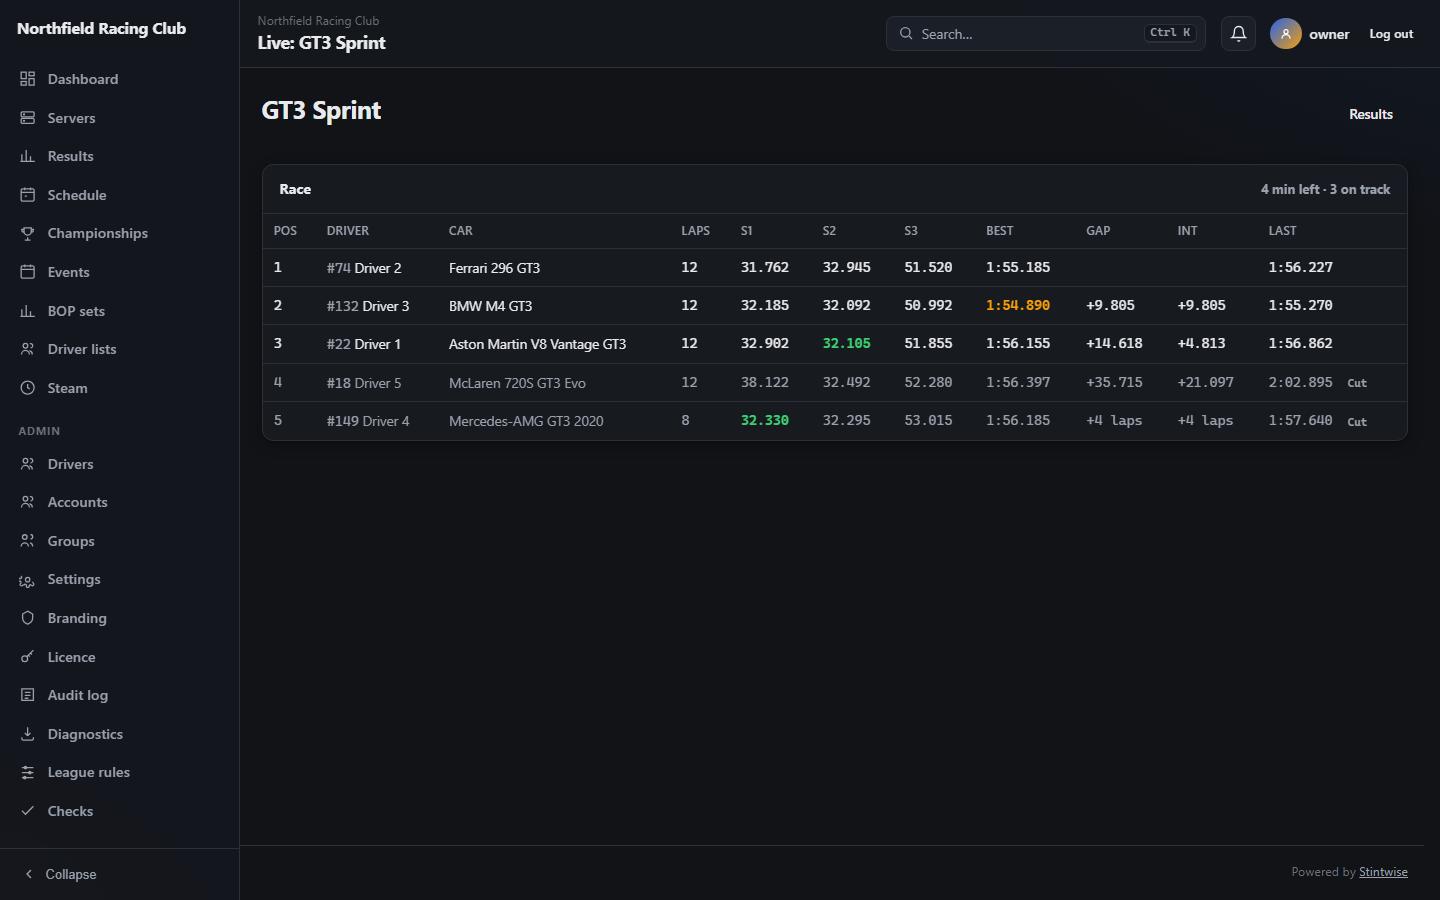Click driver #132 Driver 3
The width and height of the screenshot is (1440, 900).
(x=368, y=306)
